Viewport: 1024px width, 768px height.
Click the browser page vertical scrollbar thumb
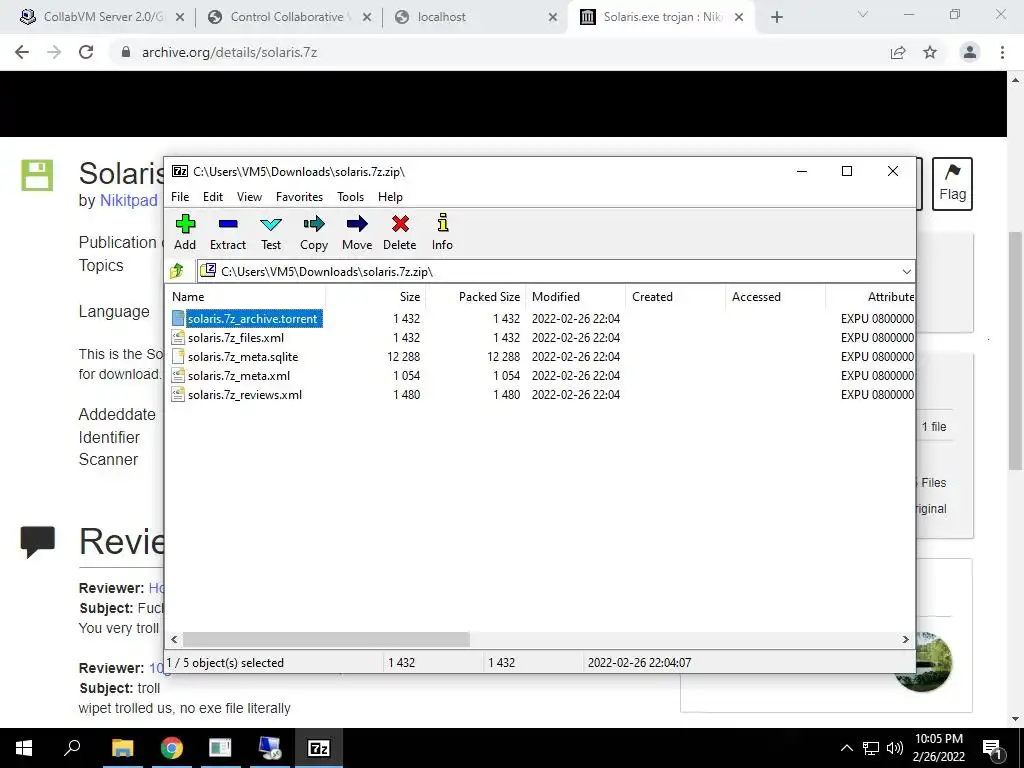coord(1015,351)
